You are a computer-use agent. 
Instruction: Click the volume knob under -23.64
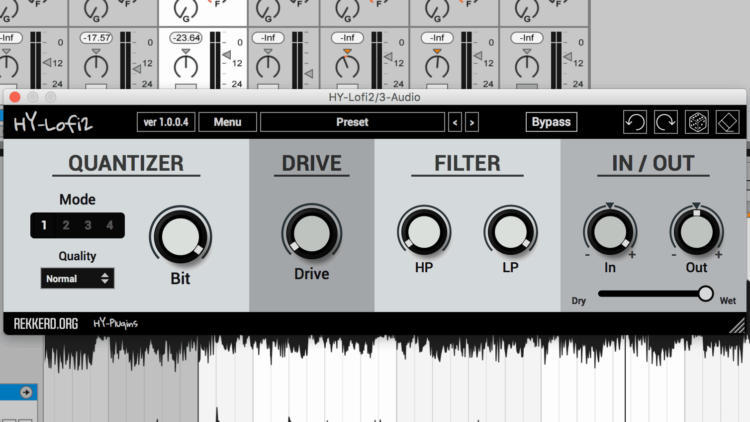(x=186, y=66)
